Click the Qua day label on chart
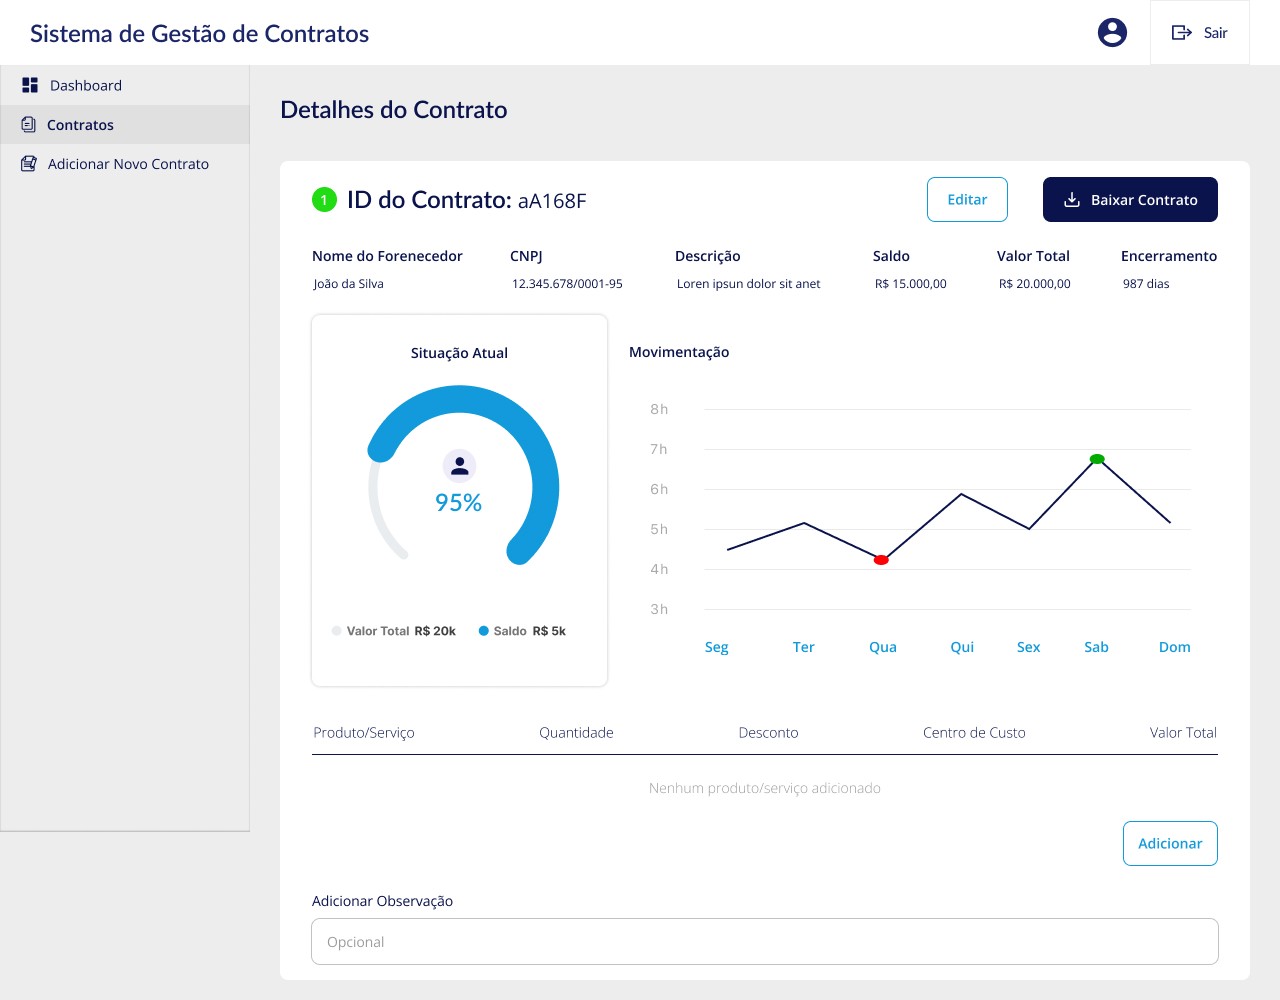Viewport: 1280px width, 1000px height. (883, 647)
